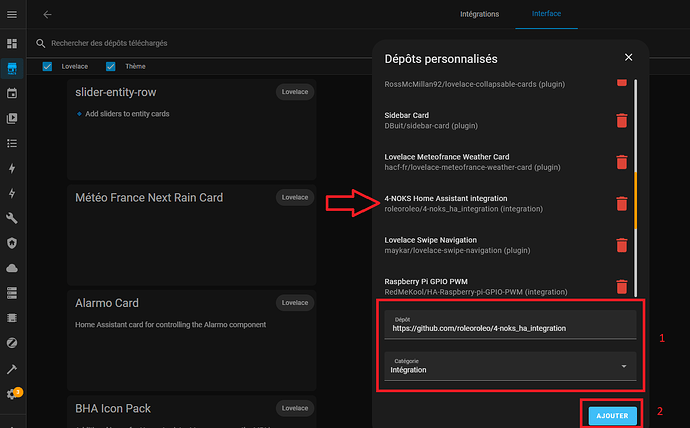Open the hamburger menu in sidebar

(12, 15)
